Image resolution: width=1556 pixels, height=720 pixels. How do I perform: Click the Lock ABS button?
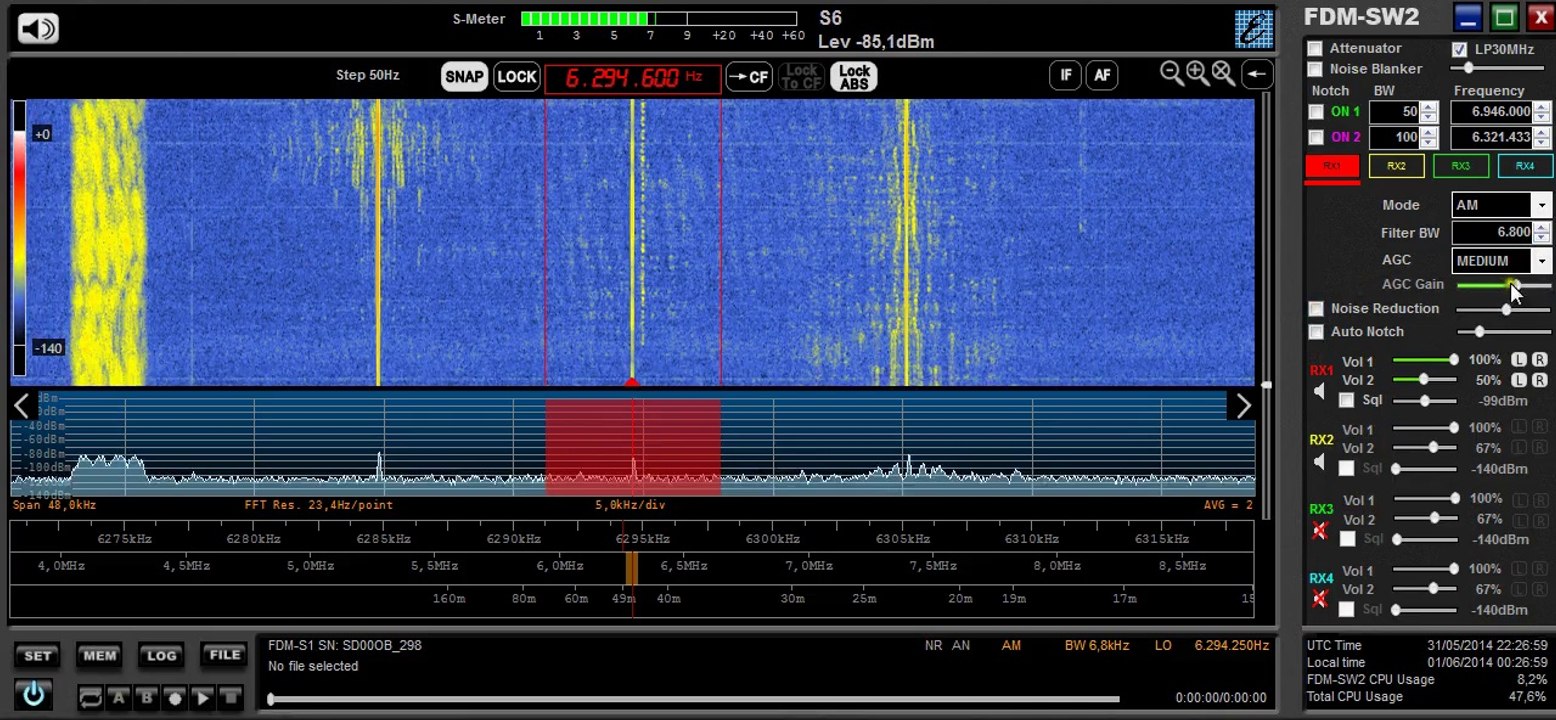(854, 77)
